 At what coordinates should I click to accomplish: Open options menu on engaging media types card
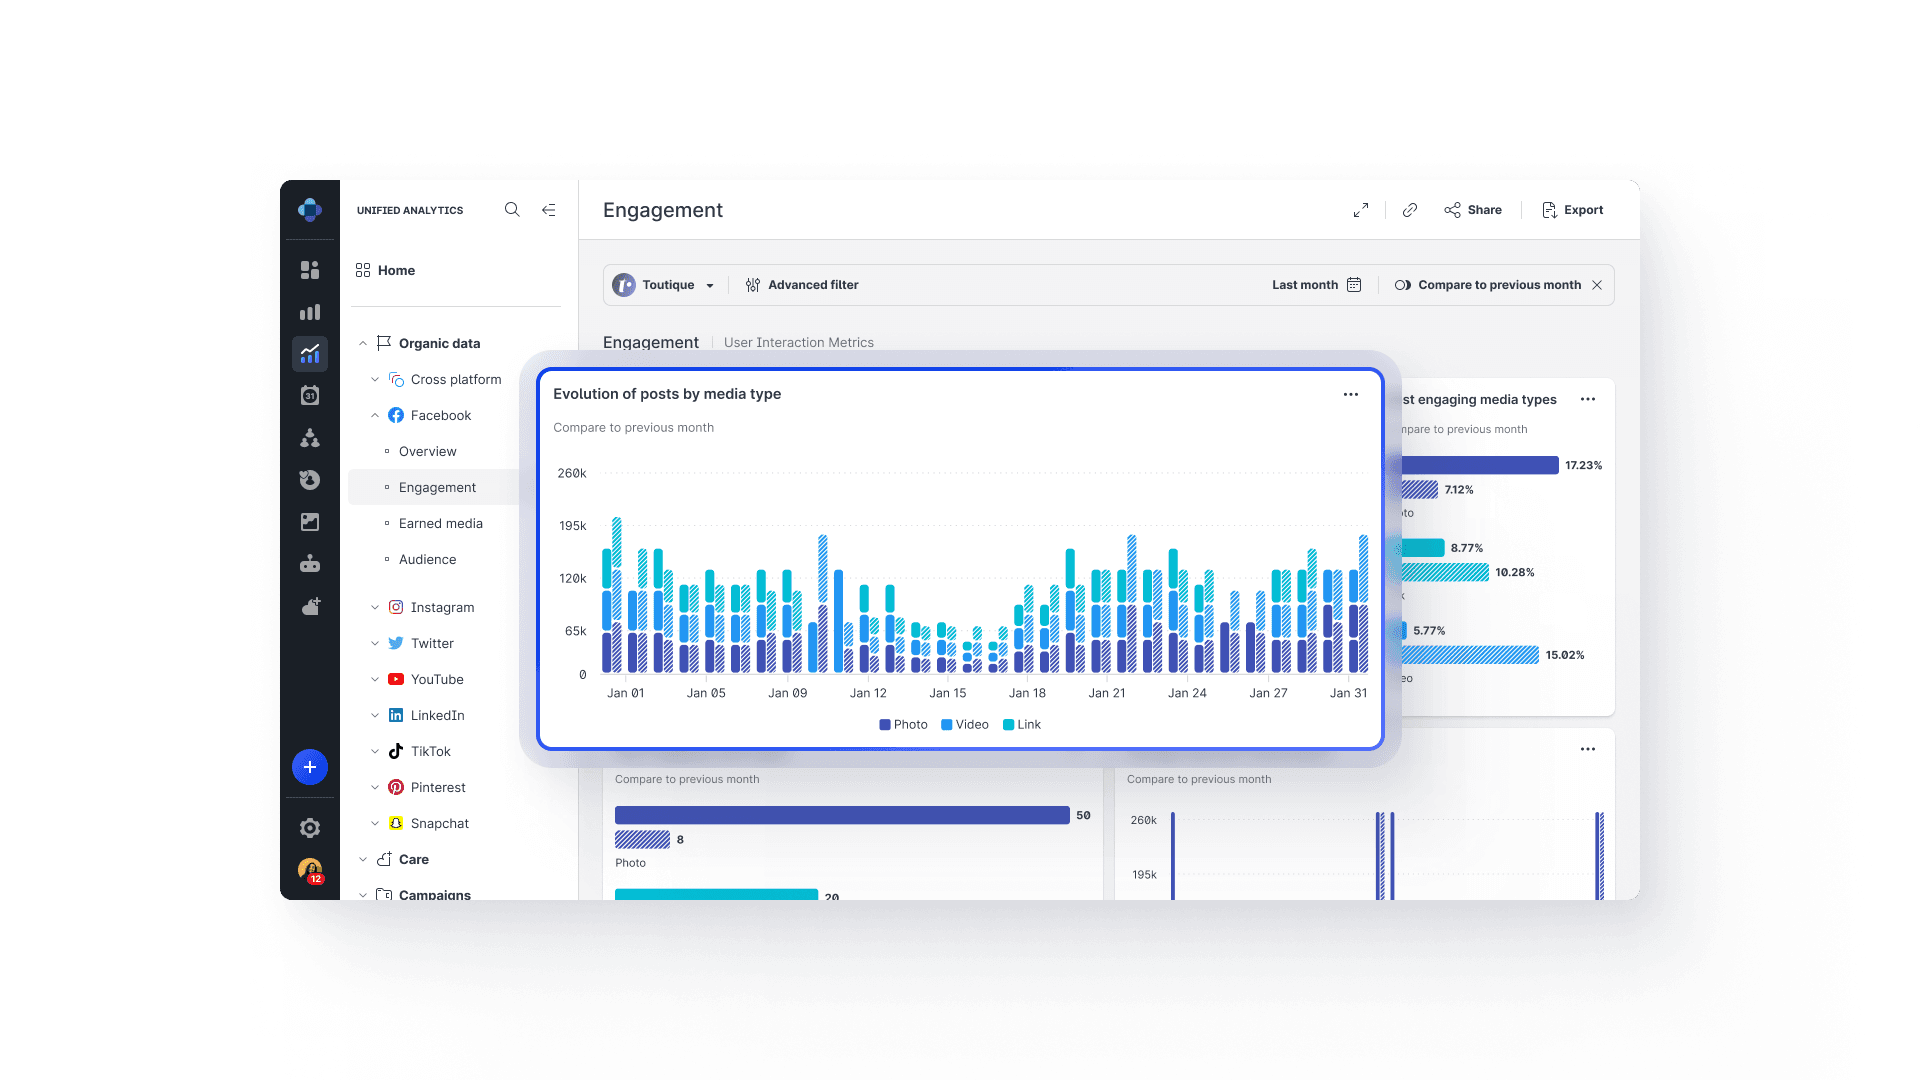(1588, 399)
